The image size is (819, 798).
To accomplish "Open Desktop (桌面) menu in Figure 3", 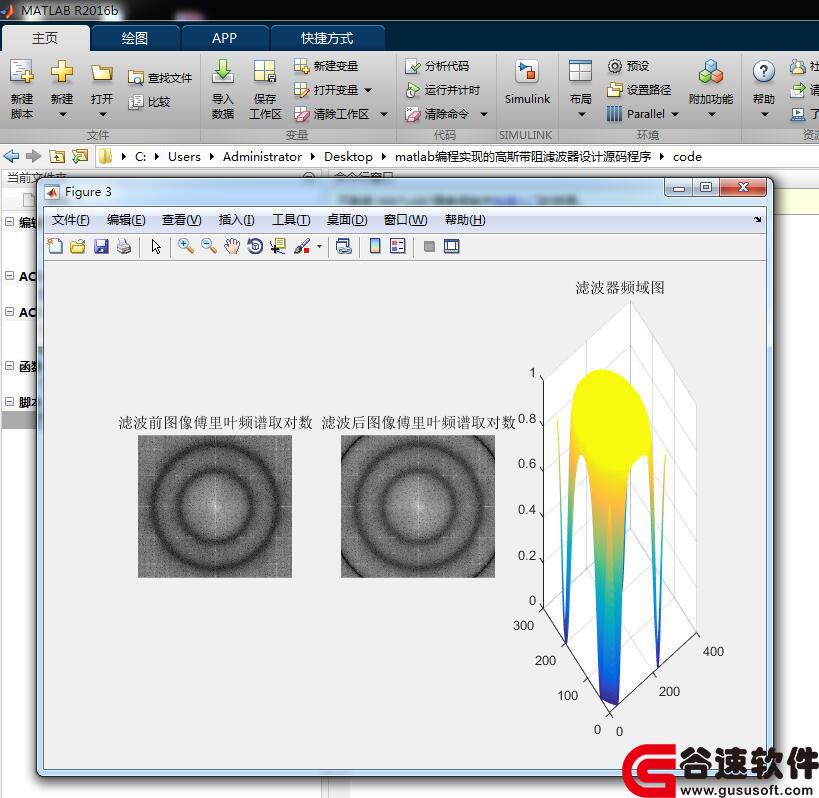I will pos(347,220).
